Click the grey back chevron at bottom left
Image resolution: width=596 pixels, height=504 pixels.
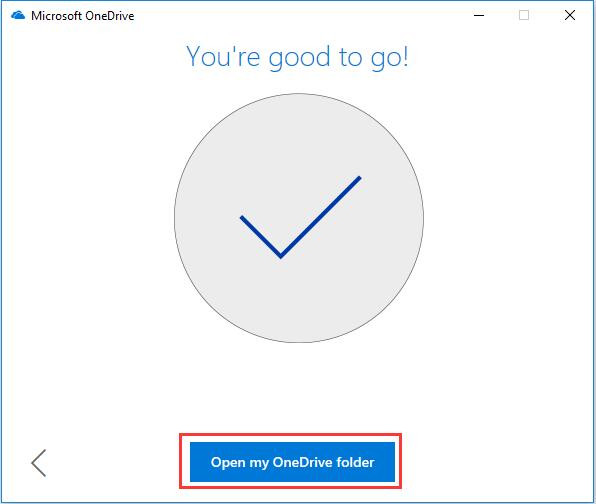(x=39, y=463)
